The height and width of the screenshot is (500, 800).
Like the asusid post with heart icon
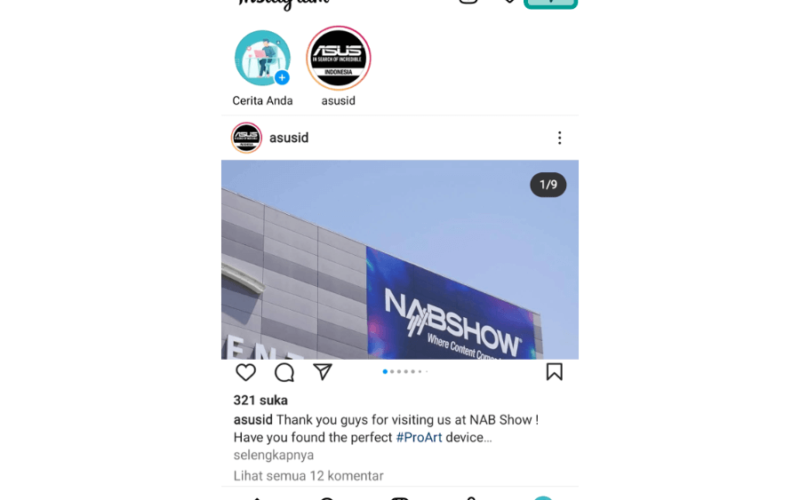[245, 372]
